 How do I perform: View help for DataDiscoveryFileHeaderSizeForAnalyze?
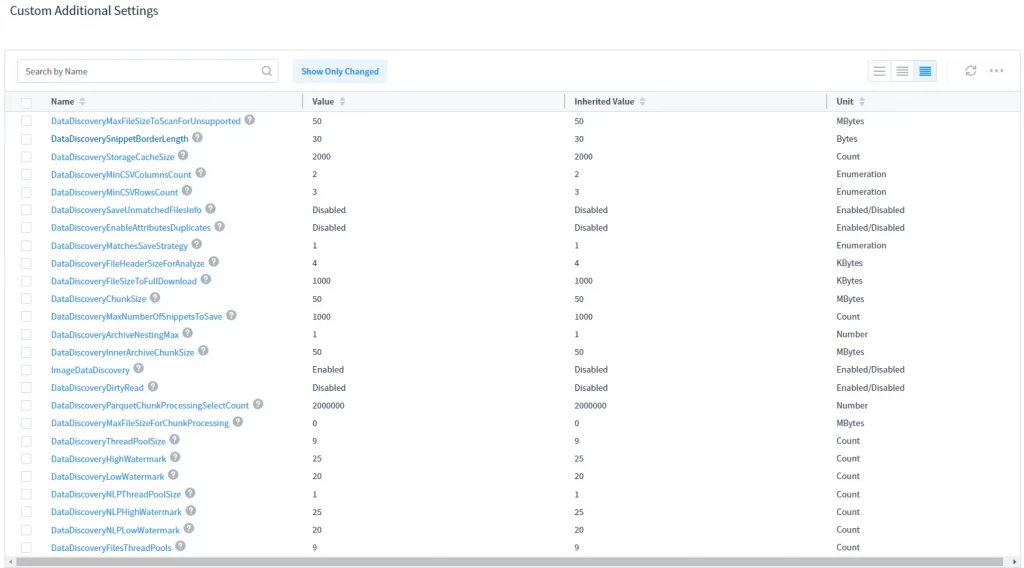click(214, 262)
